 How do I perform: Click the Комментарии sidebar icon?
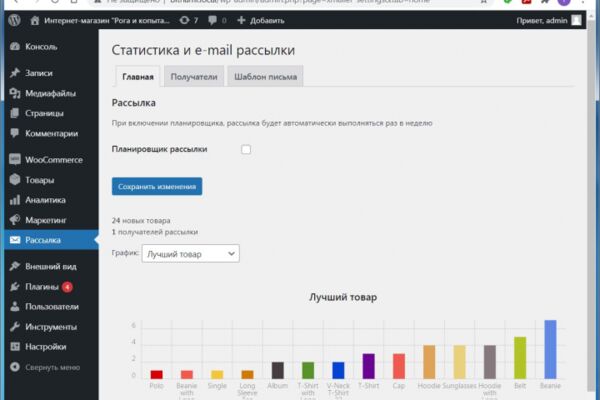(x=15, y=133)
